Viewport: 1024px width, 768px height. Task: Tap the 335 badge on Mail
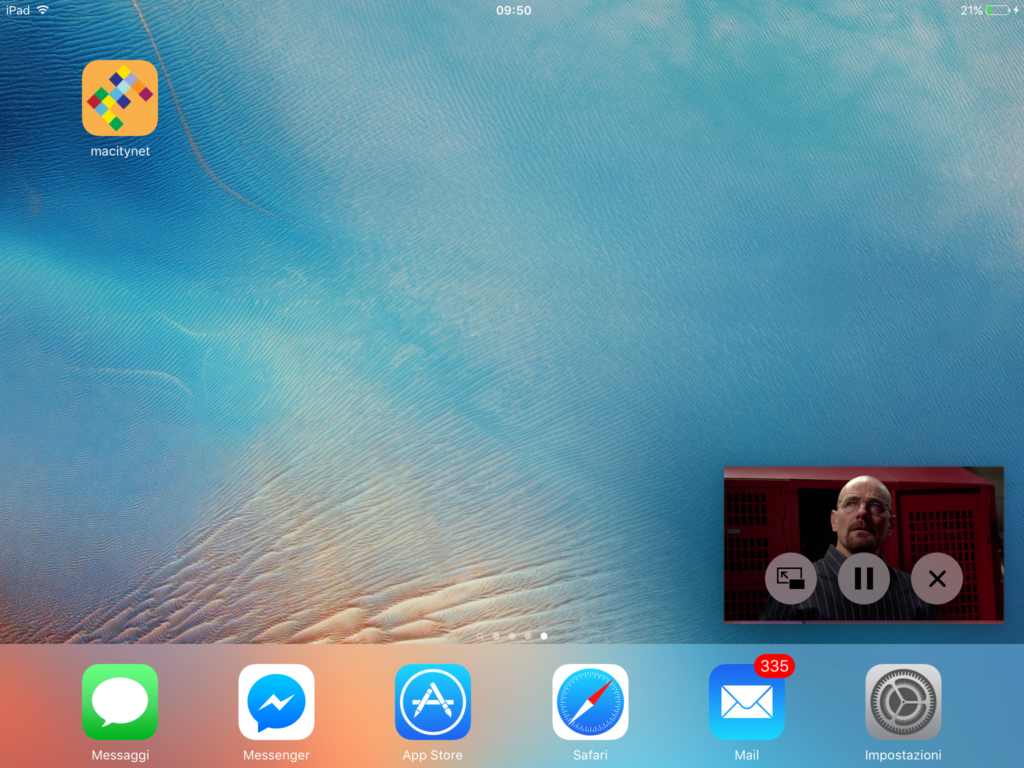(x=774, y=666)
